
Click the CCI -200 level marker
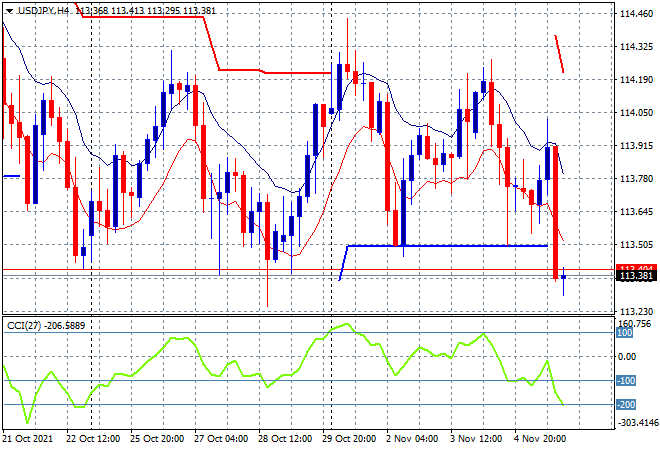(x=625, y=405)
